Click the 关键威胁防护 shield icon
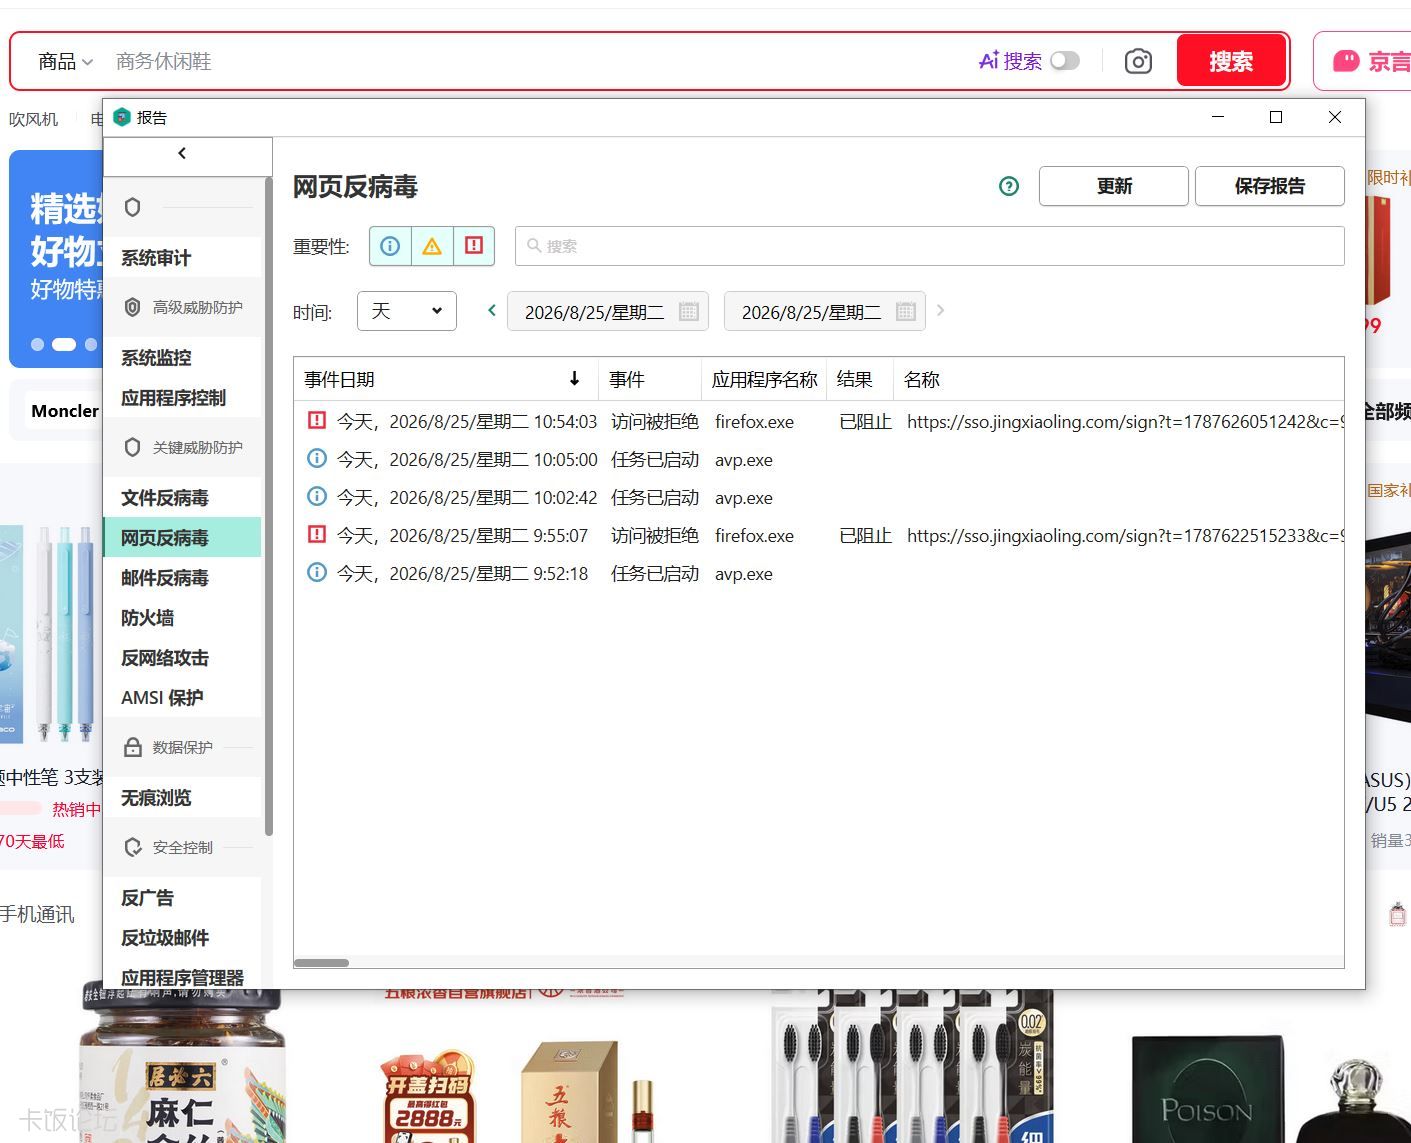Screen dimensions: 1411x1143 point(132,447)
